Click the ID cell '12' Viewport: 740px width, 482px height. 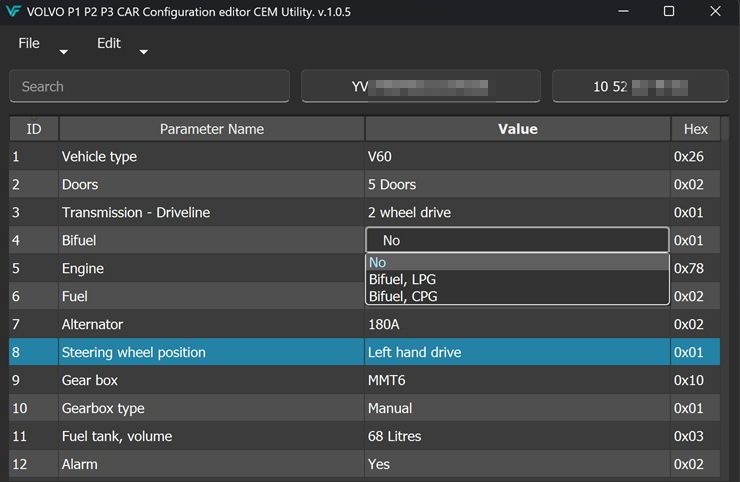(x=34, y=464)
